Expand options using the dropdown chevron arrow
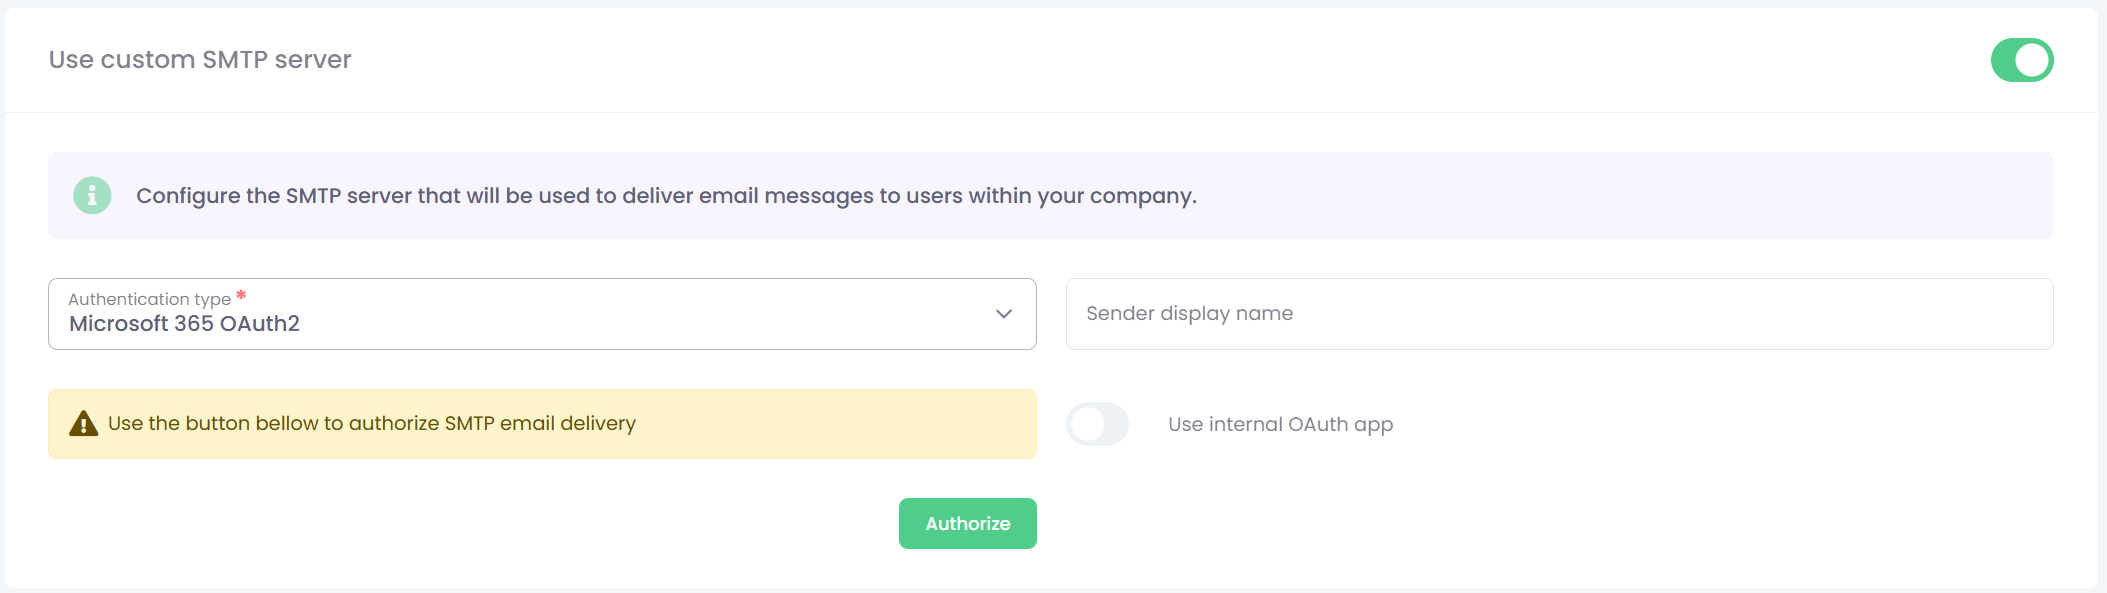 tap(1004, 314)
